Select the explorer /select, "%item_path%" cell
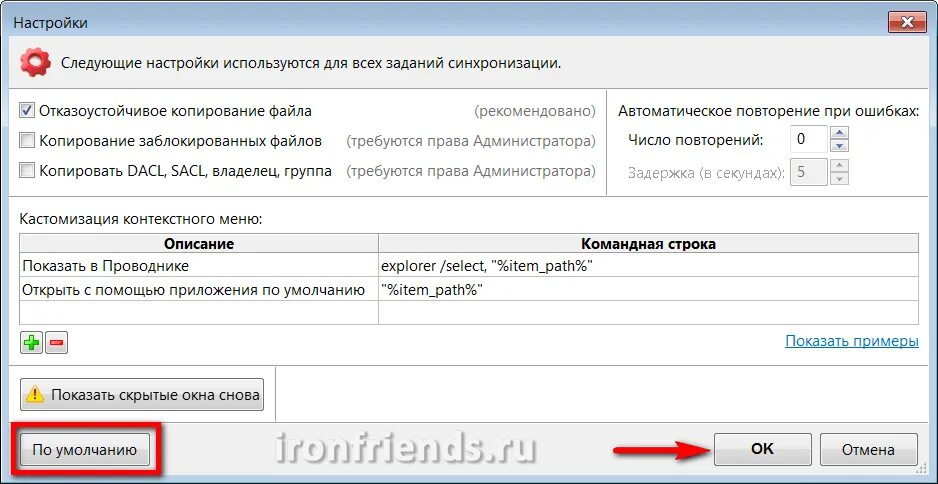The width and height of the screenshot is (938, 484). [x=648, y=265]
